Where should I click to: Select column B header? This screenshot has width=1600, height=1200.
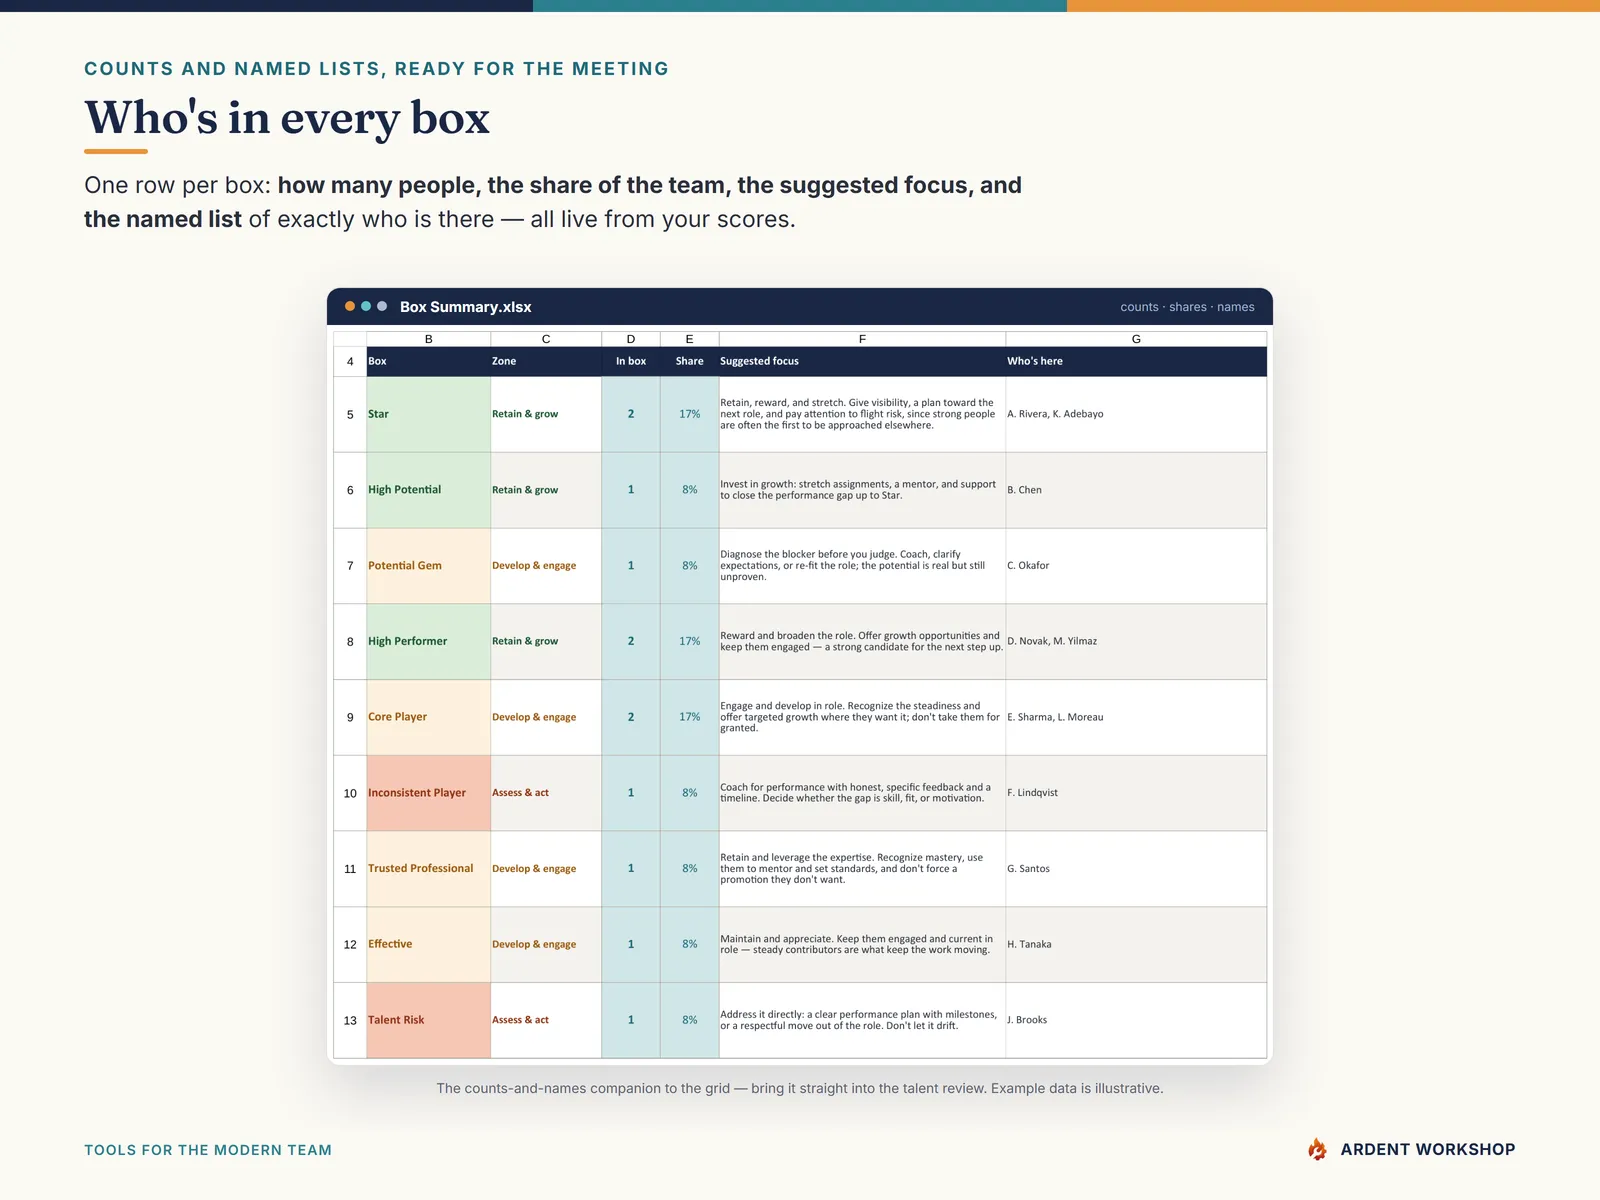428,339
